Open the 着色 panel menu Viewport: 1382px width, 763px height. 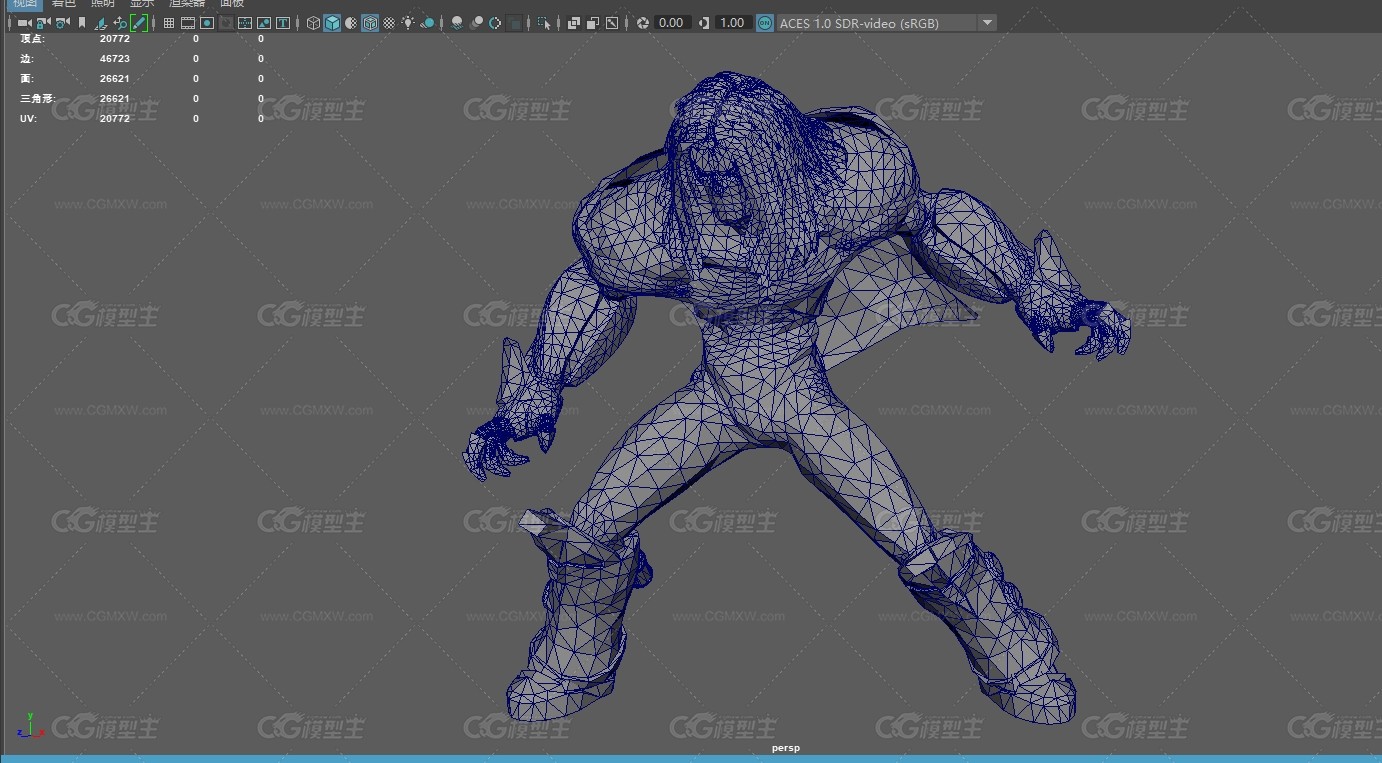point(65,4)
